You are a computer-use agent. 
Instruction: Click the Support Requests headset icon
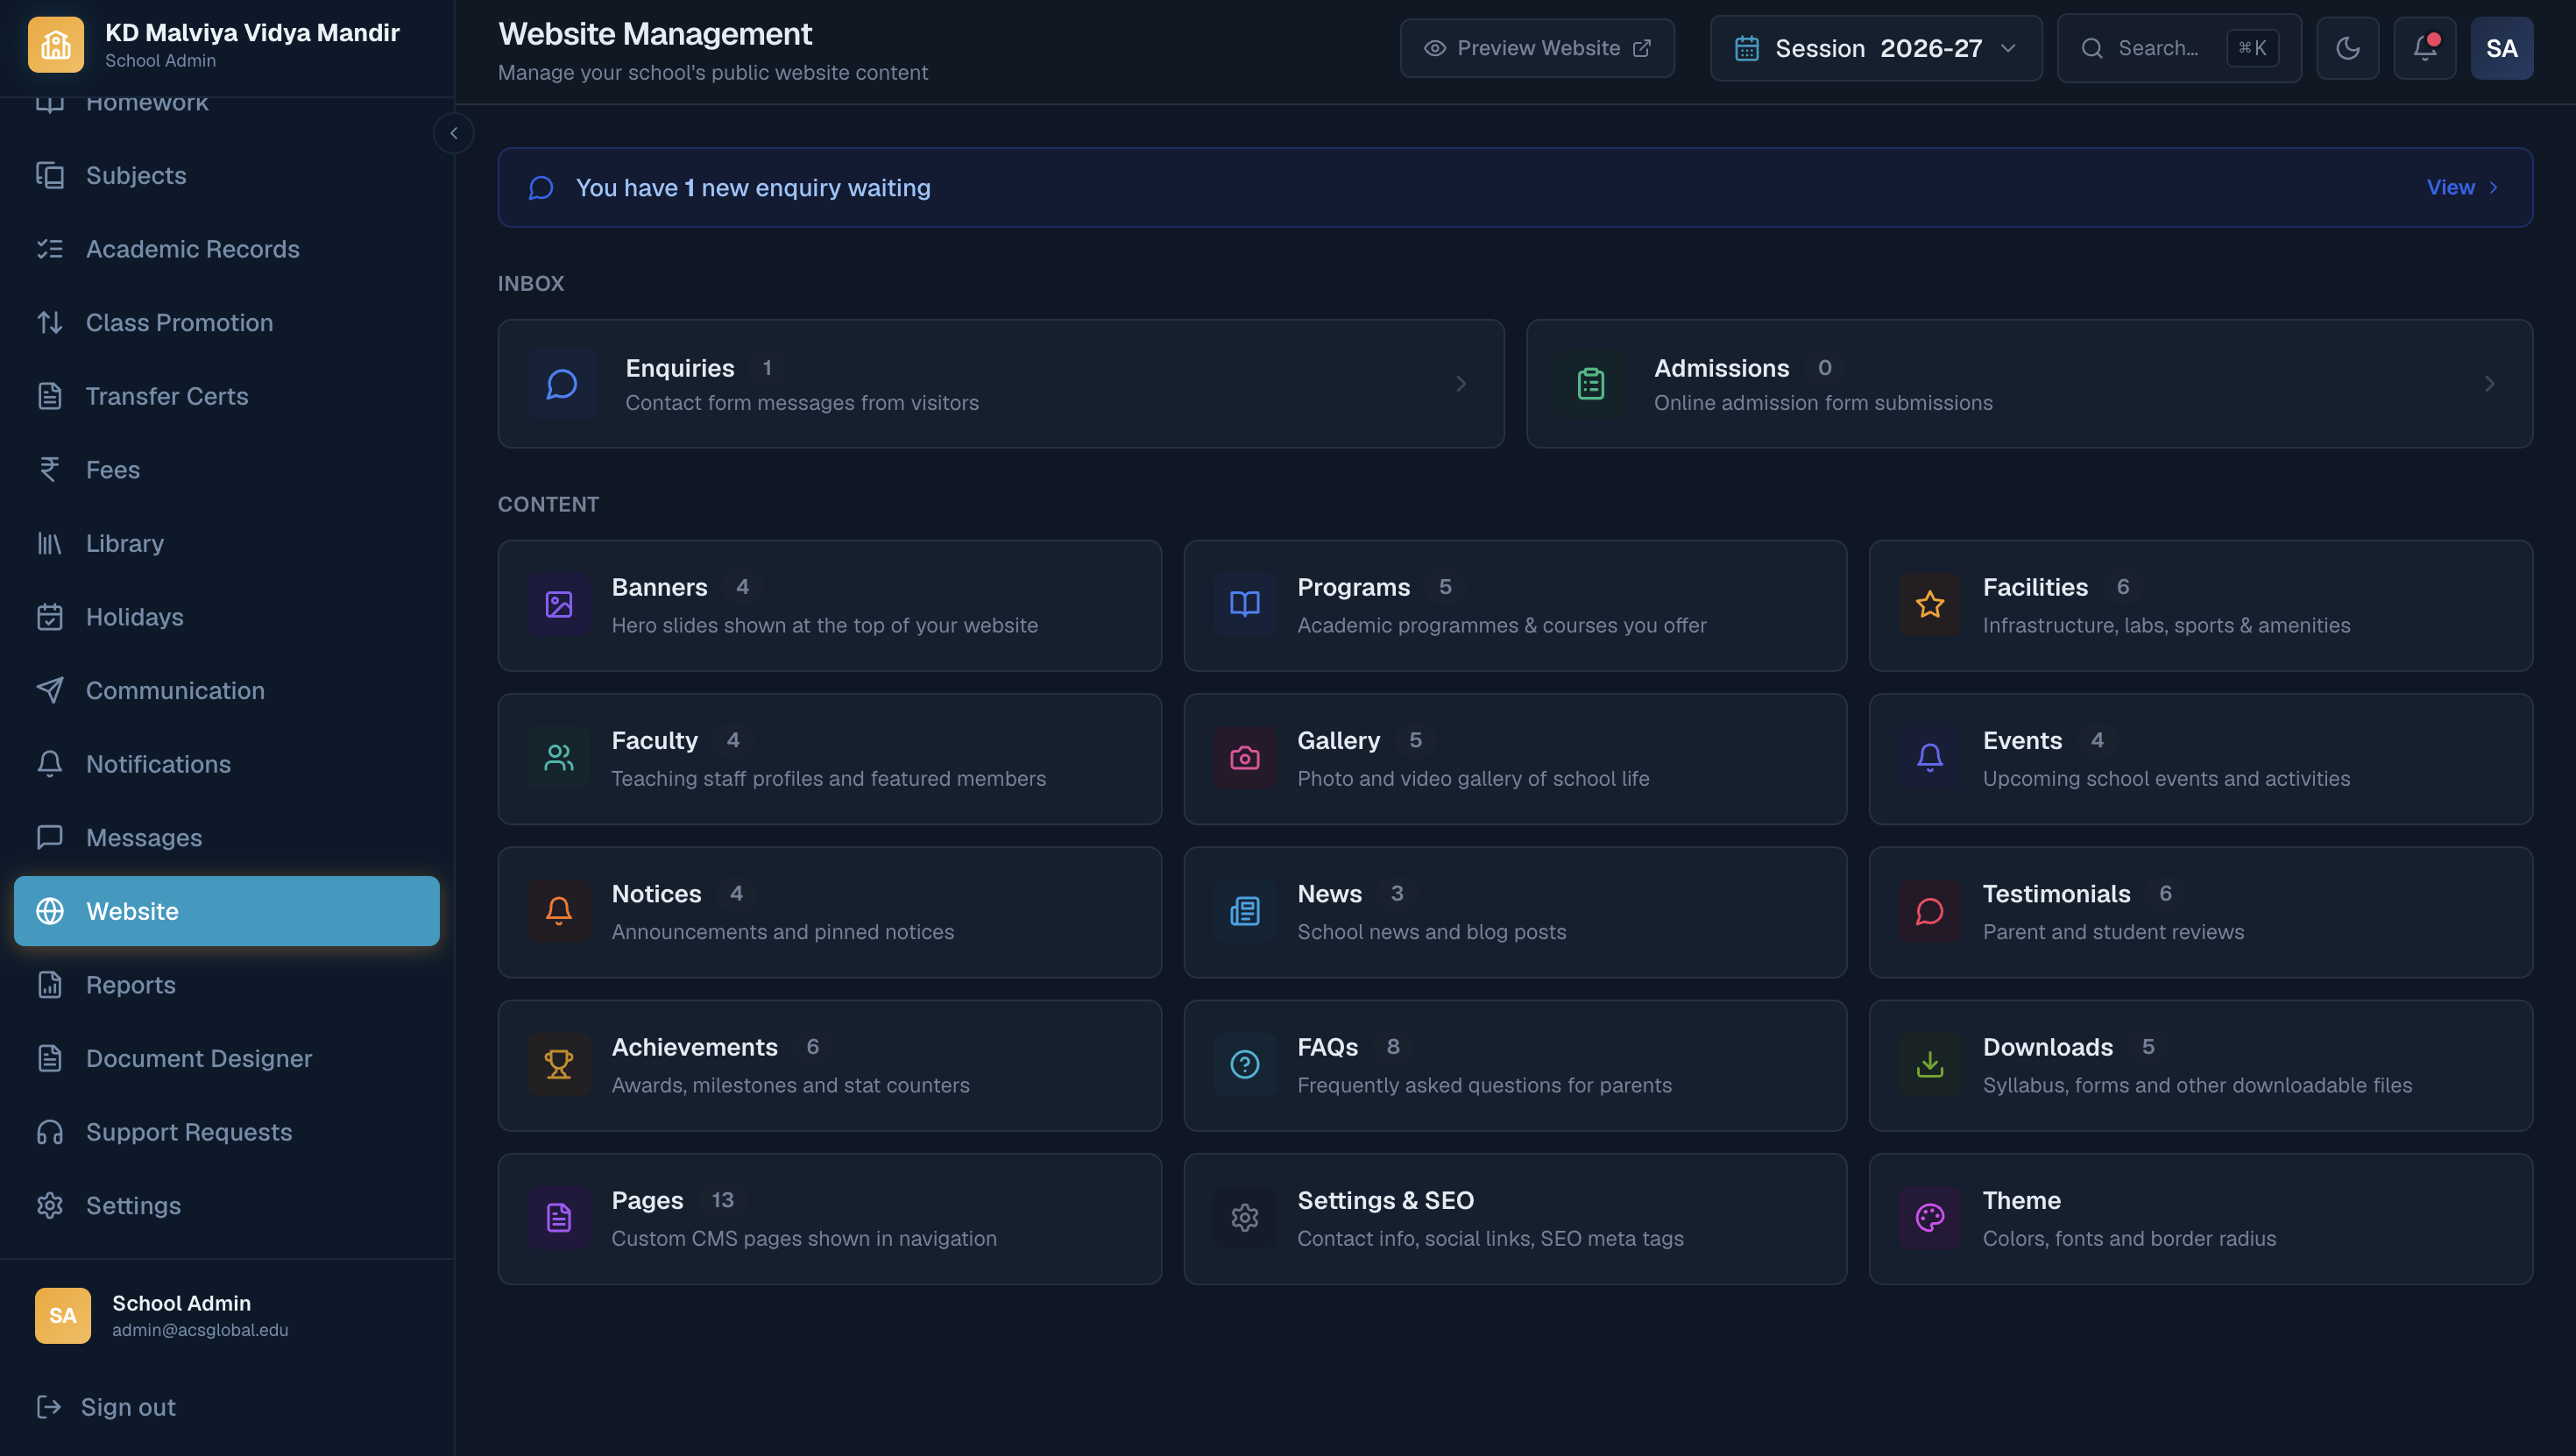[50, 1132]
